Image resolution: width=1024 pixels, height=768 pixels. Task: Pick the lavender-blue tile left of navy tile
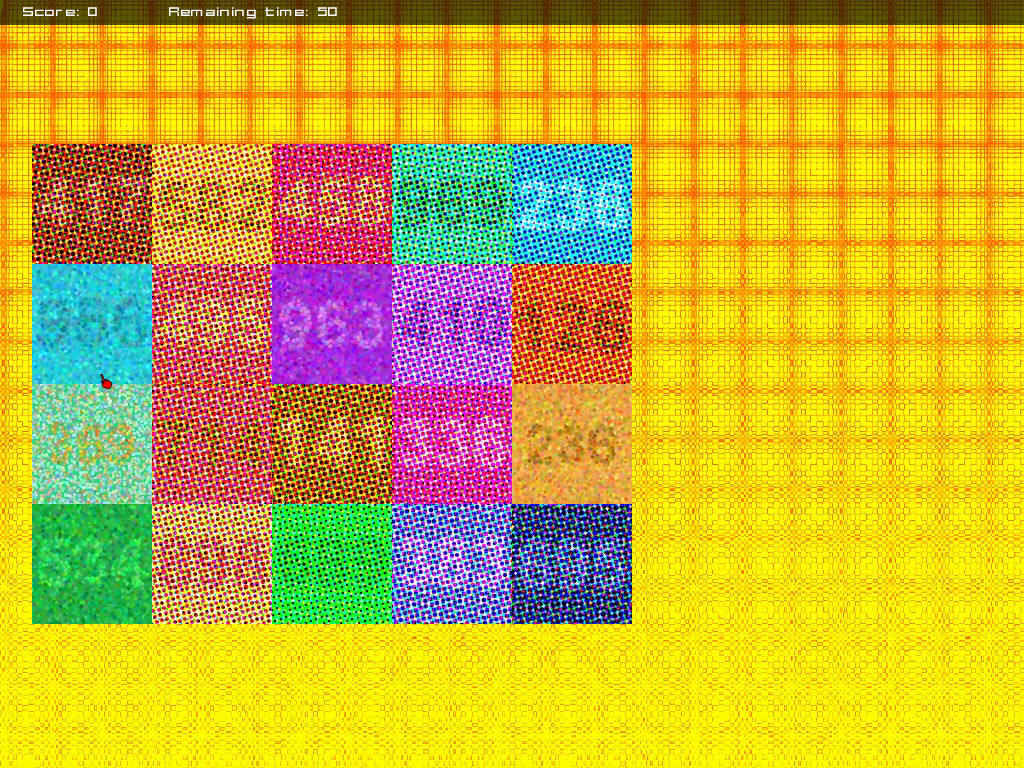(452, 564)
